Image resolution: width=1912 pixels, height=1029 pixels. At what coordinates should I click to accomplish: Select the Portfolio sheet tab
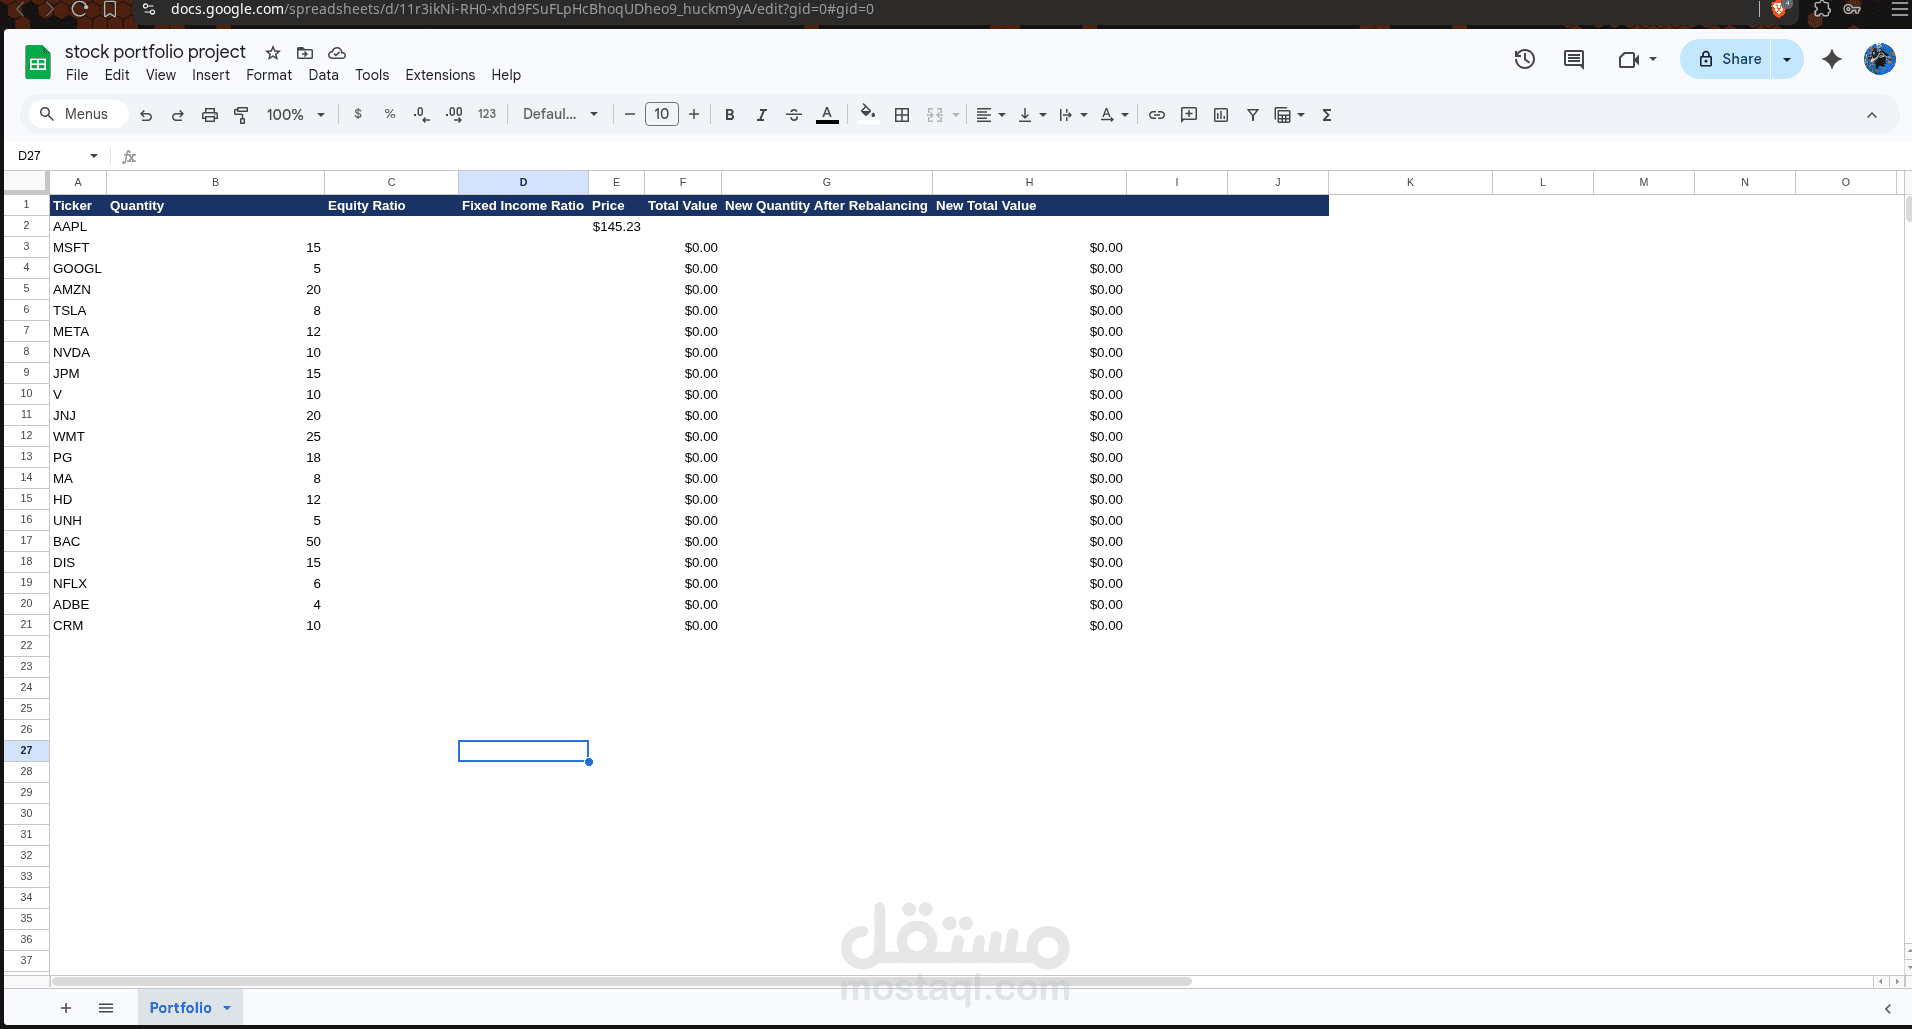[x=190, y=1008]
